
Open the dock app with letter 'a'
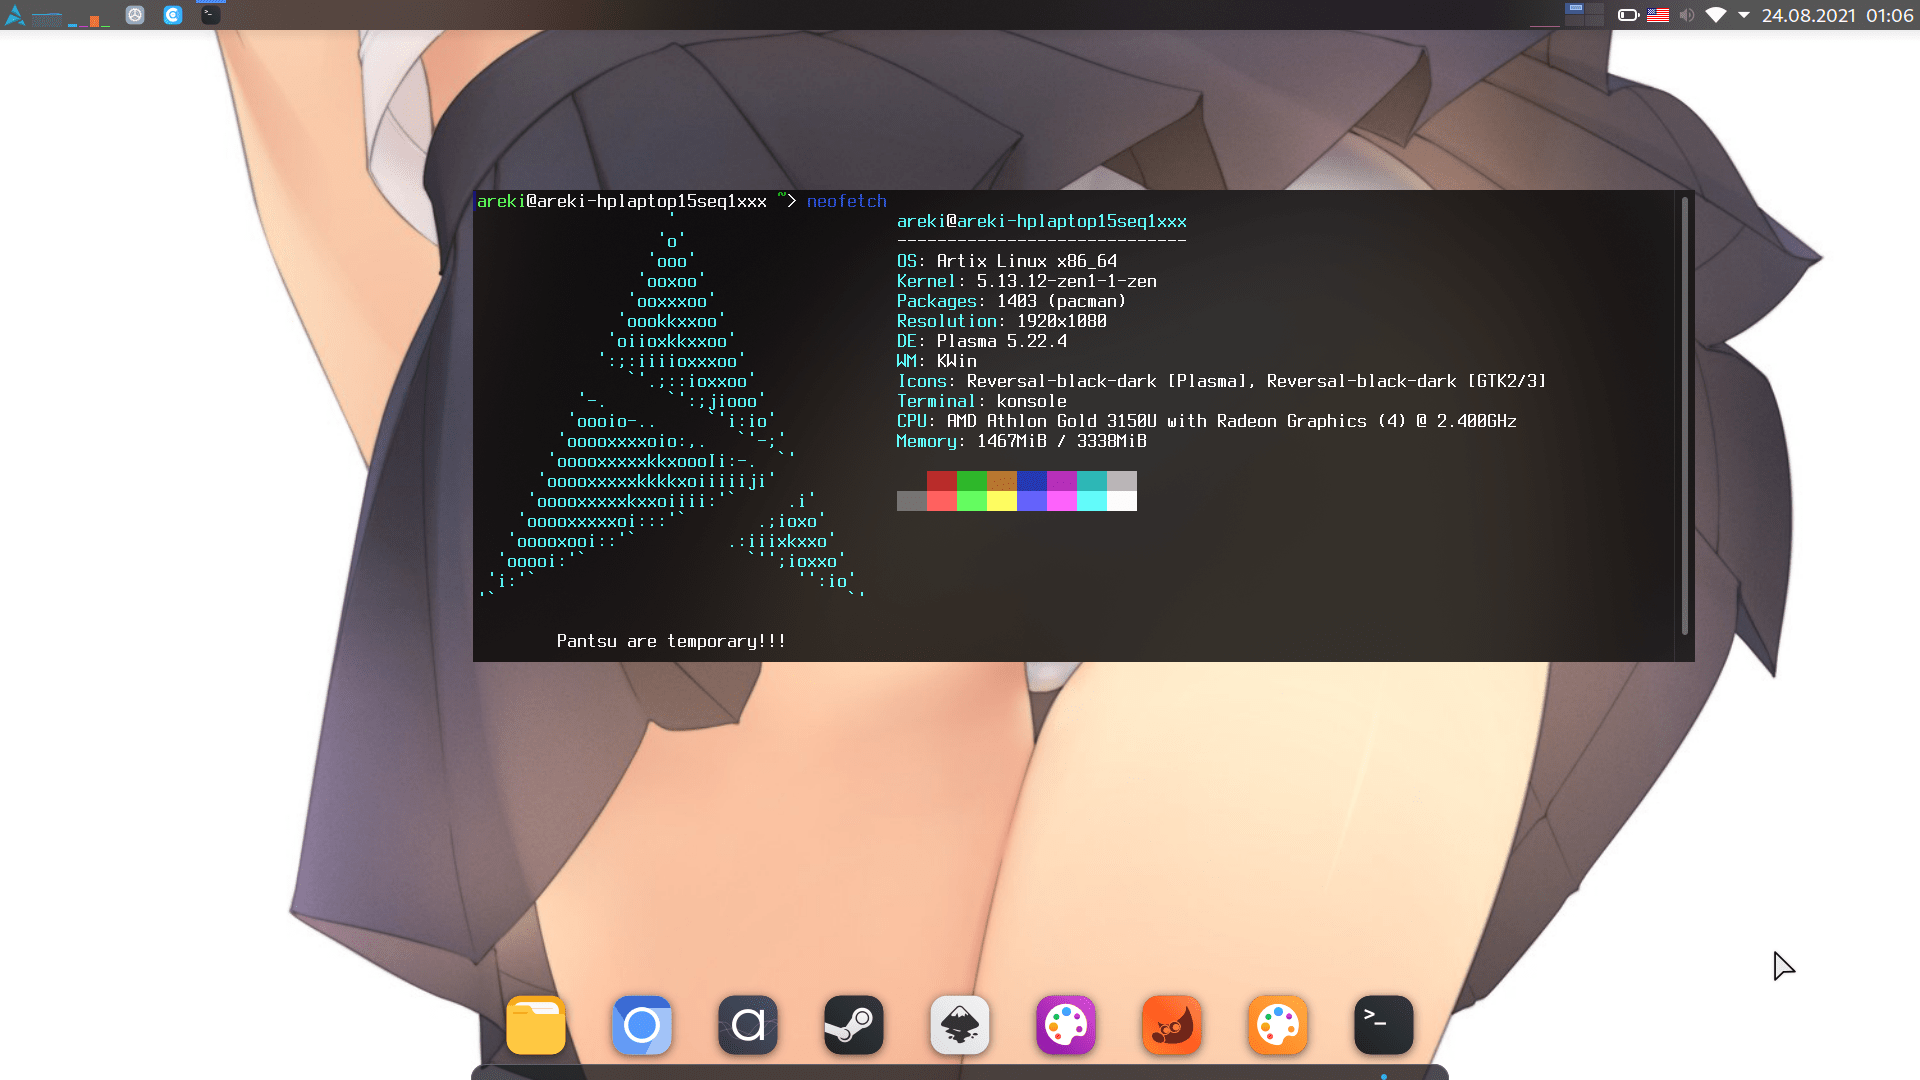[748, 1025]
